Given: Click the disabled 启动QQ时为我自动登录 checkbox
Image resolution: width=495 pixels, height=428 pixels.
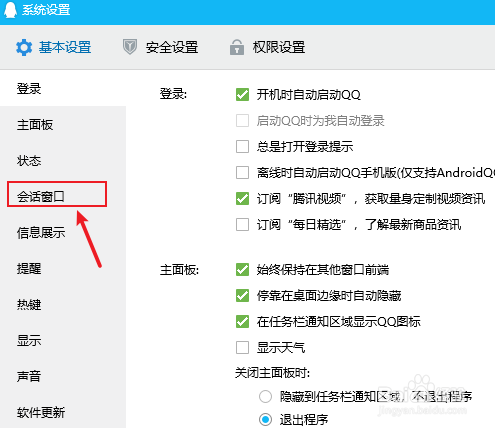Looking at the screenshot, I should pyautogui.click(x=242, y=121).
